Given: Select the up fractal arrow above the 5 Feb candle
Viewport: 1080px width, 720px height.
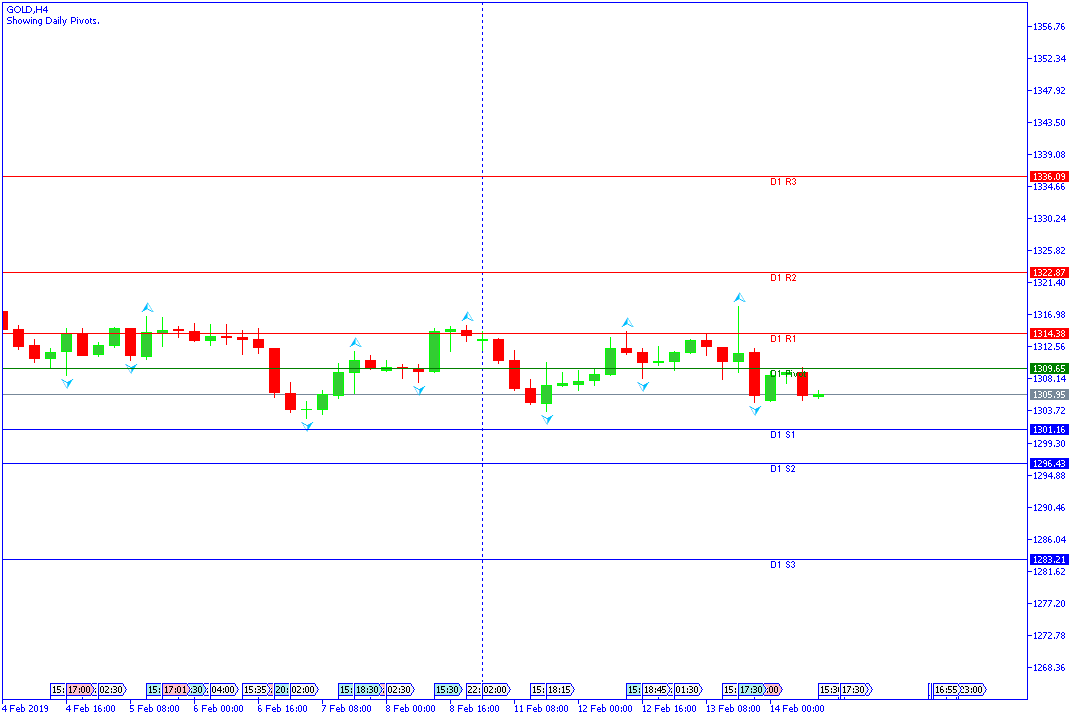Looking at the screenshot, I should [147, 308].
